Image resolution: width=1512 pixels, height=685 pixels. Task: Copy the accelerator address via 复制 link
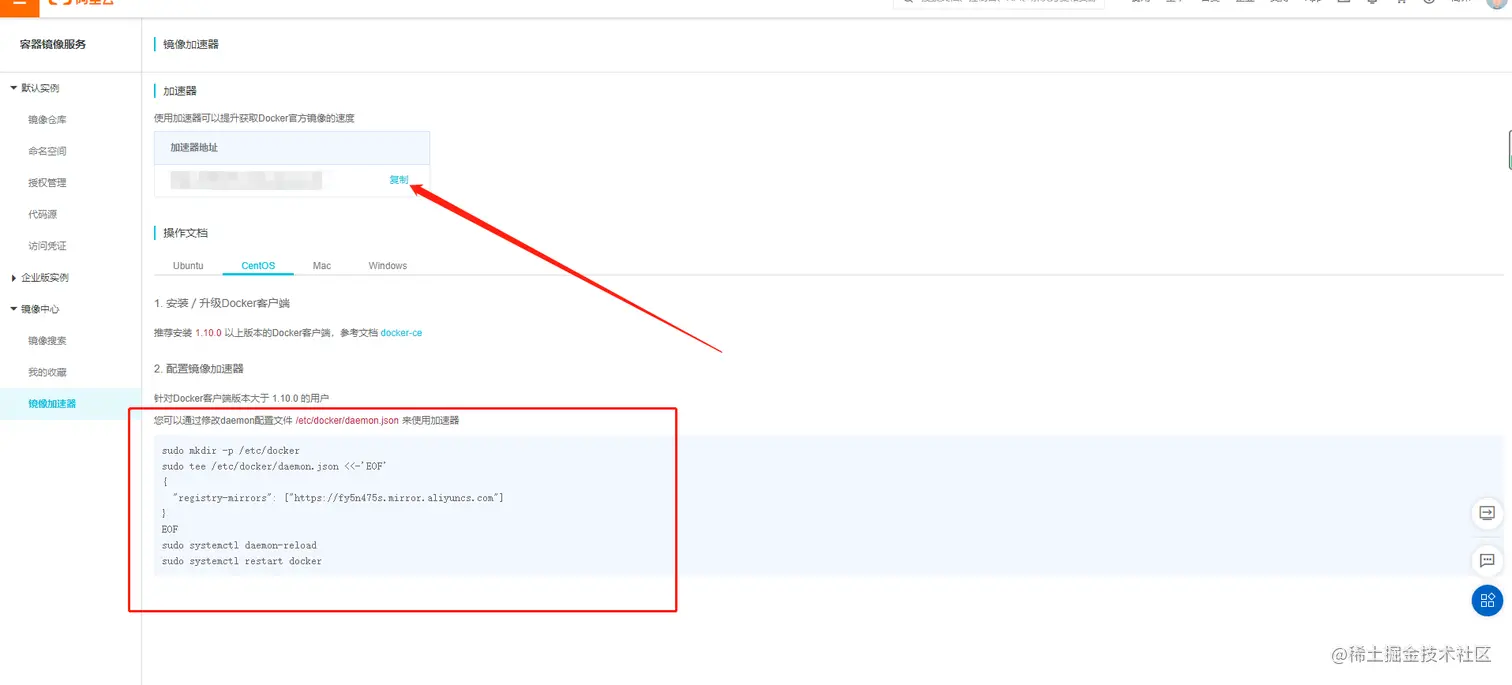[x=399, y=180]
